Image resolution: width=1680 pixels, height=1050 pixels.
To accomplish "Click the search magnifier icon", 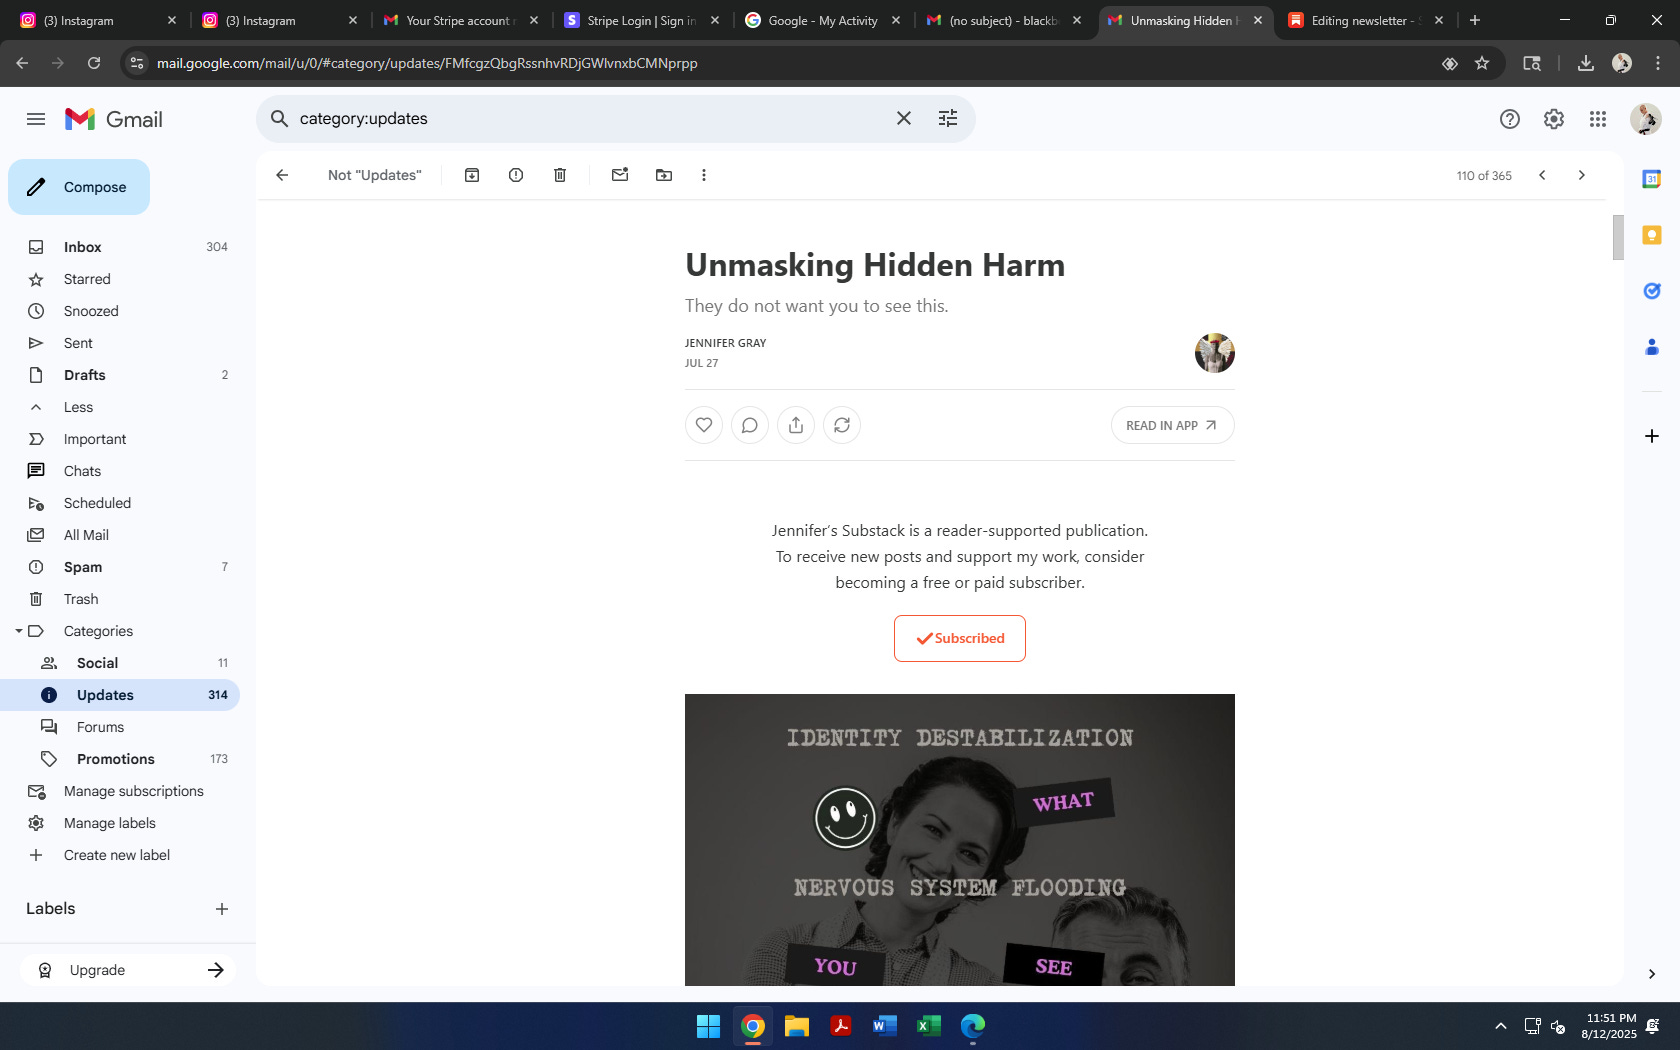I will [280, 118].
